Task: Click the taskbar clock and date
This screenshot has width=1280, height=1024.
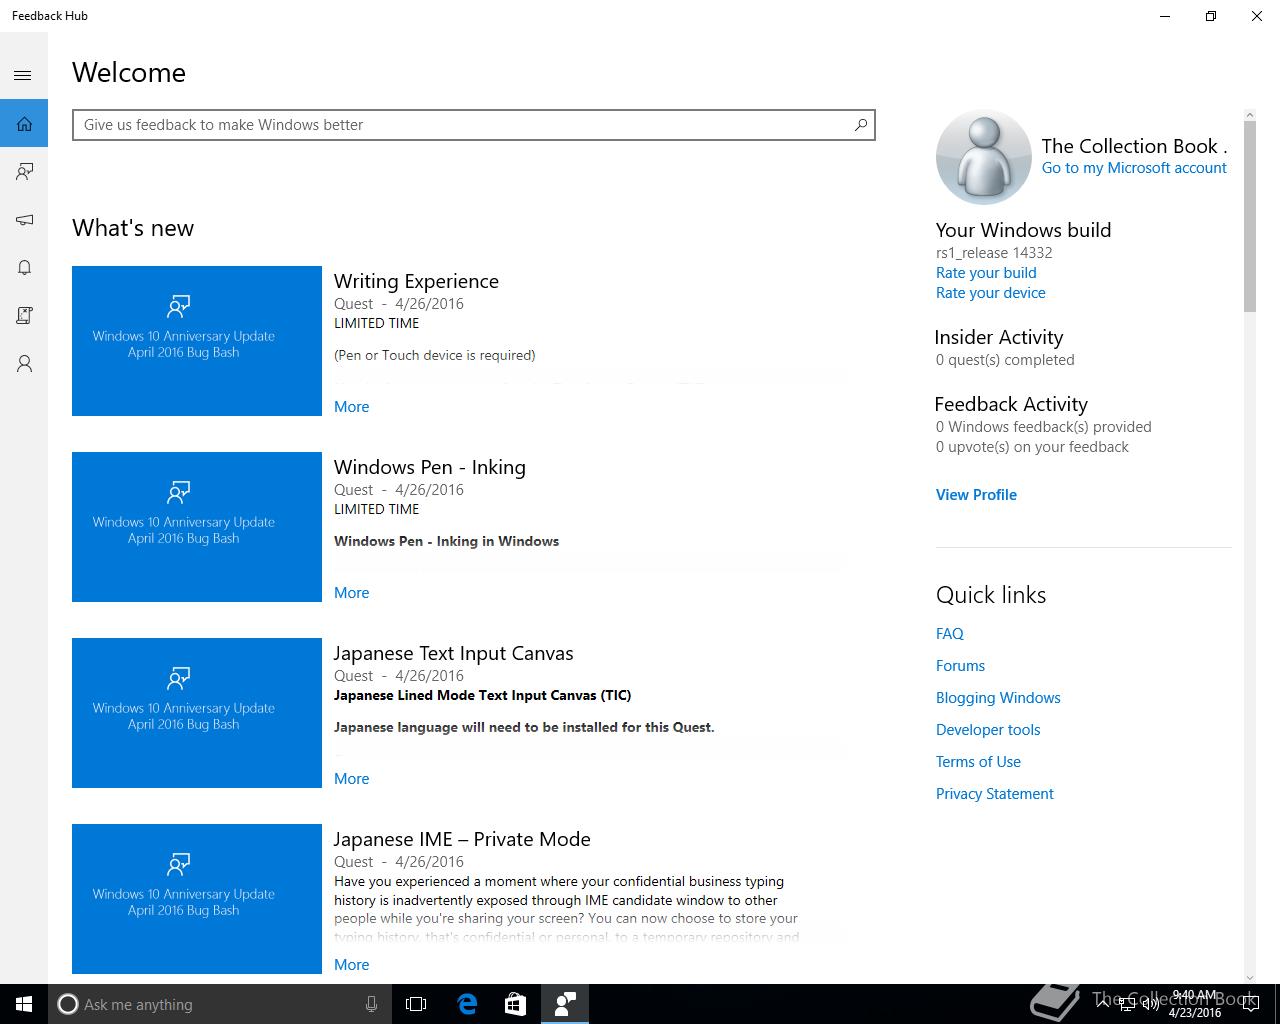Action: [1195, 1004]
